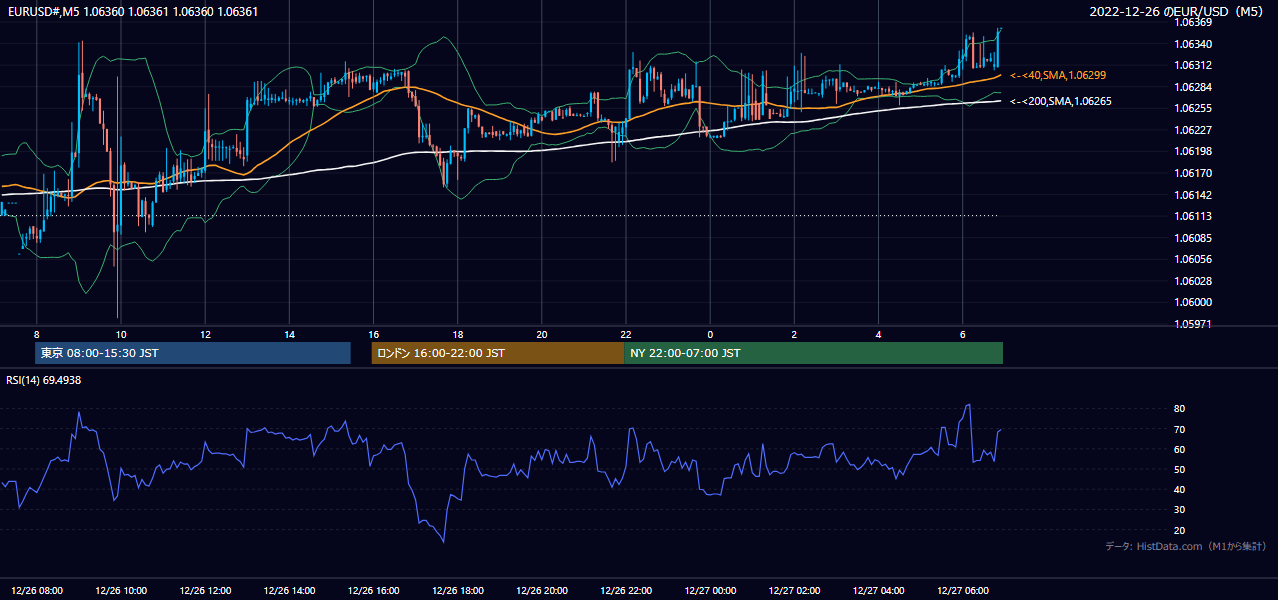Screen dimensions: 1278x600
Task: Click the RSI 20 level label
Action: point(1179,530)
